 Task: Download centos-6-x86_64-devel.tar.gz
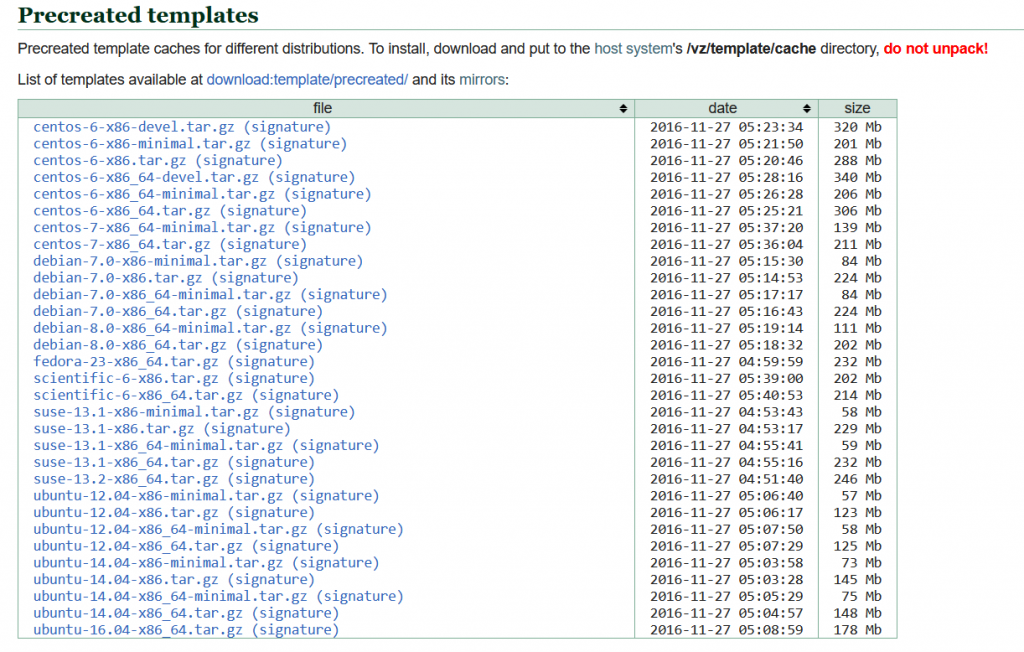pos(146,177)
